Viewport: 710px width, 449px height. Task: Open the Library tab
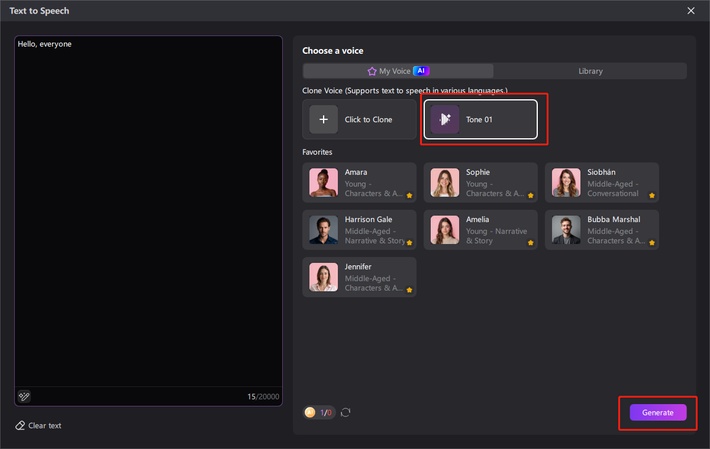[x=590, y=71]
